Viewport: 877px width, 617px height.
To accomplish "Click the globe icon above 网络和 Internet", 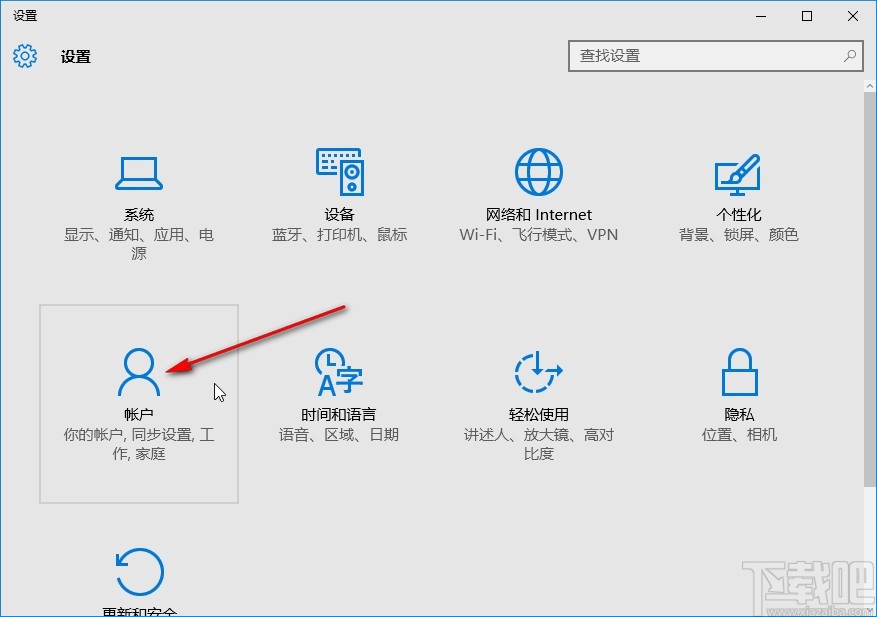I will click(x=538, y=170).
